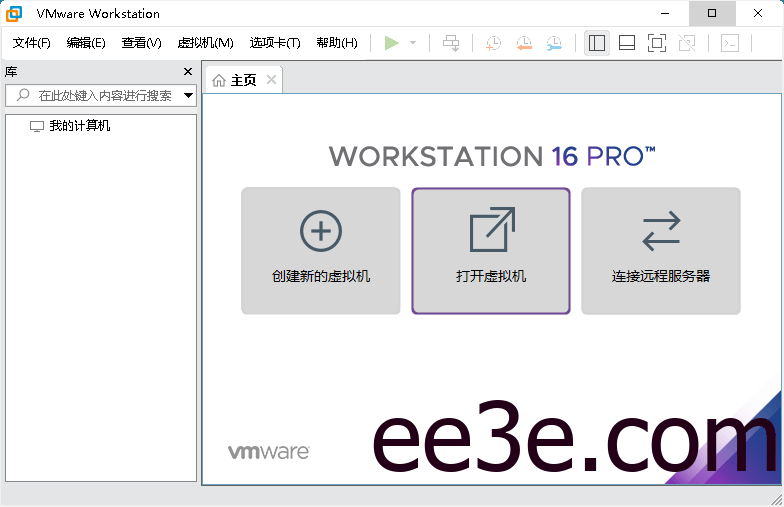Select 我的计算机 in library tree
The height and width of the screenshot is (507, 784).
pyautogui.click(x=70, y=126)
